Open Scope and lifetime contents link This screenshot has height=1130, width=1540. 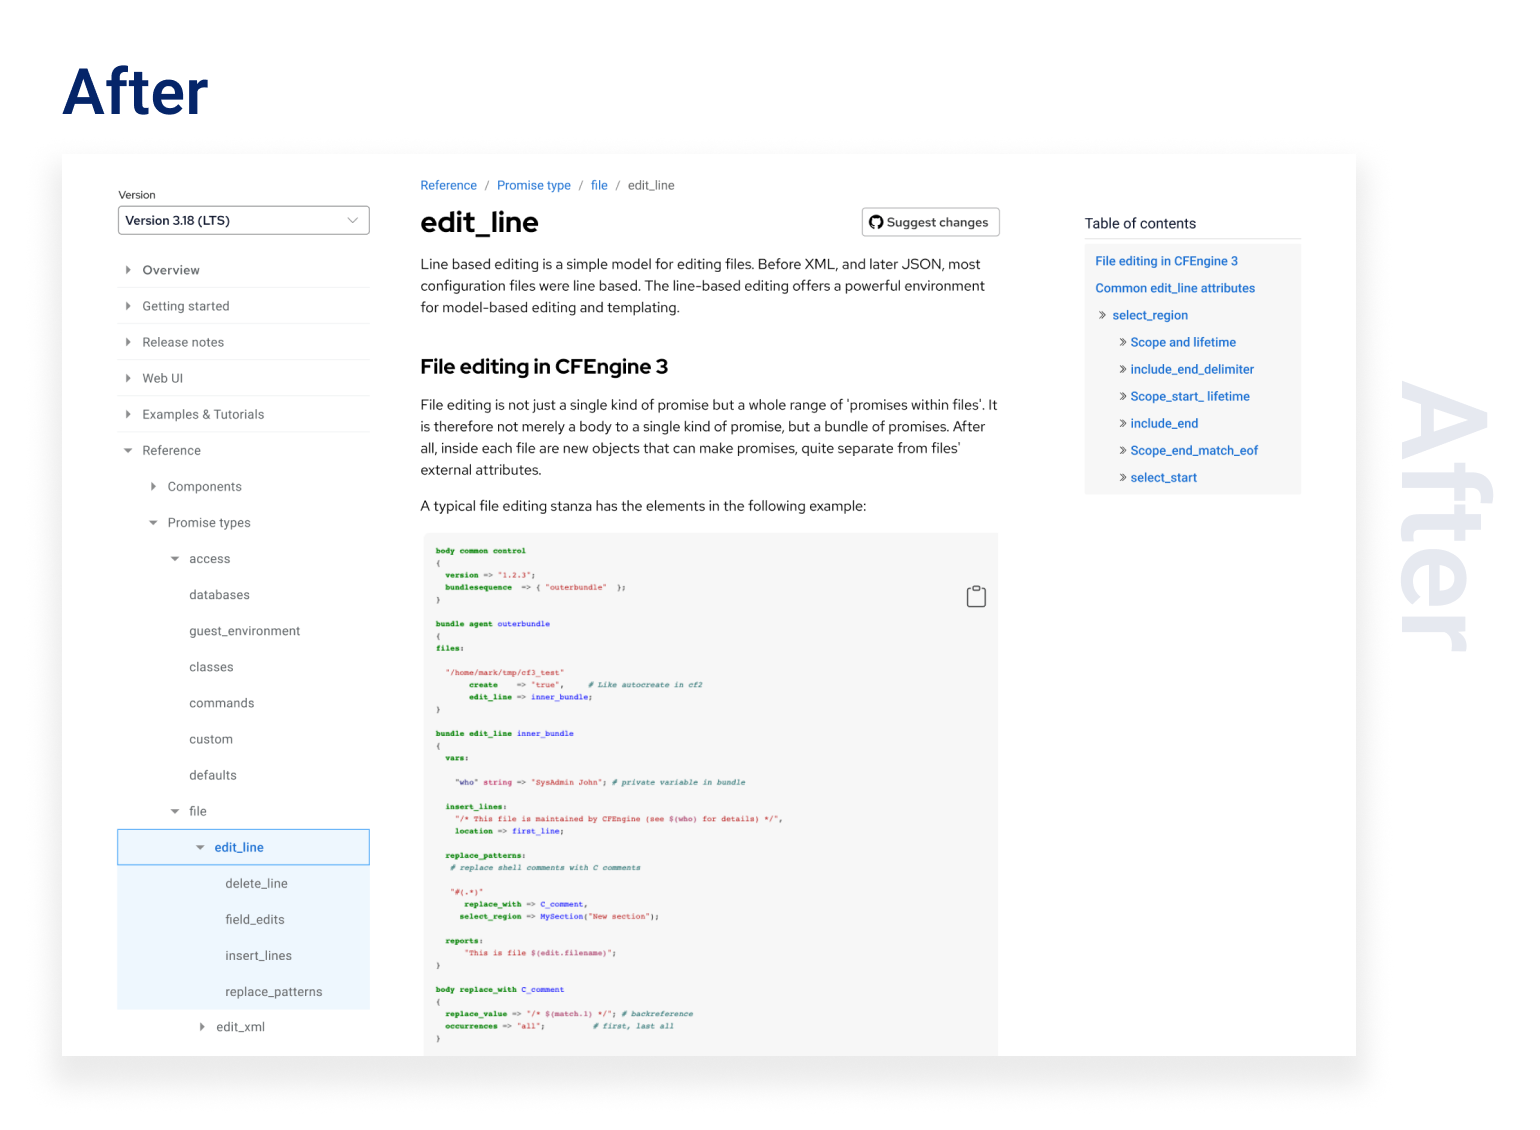point(1183,342)
